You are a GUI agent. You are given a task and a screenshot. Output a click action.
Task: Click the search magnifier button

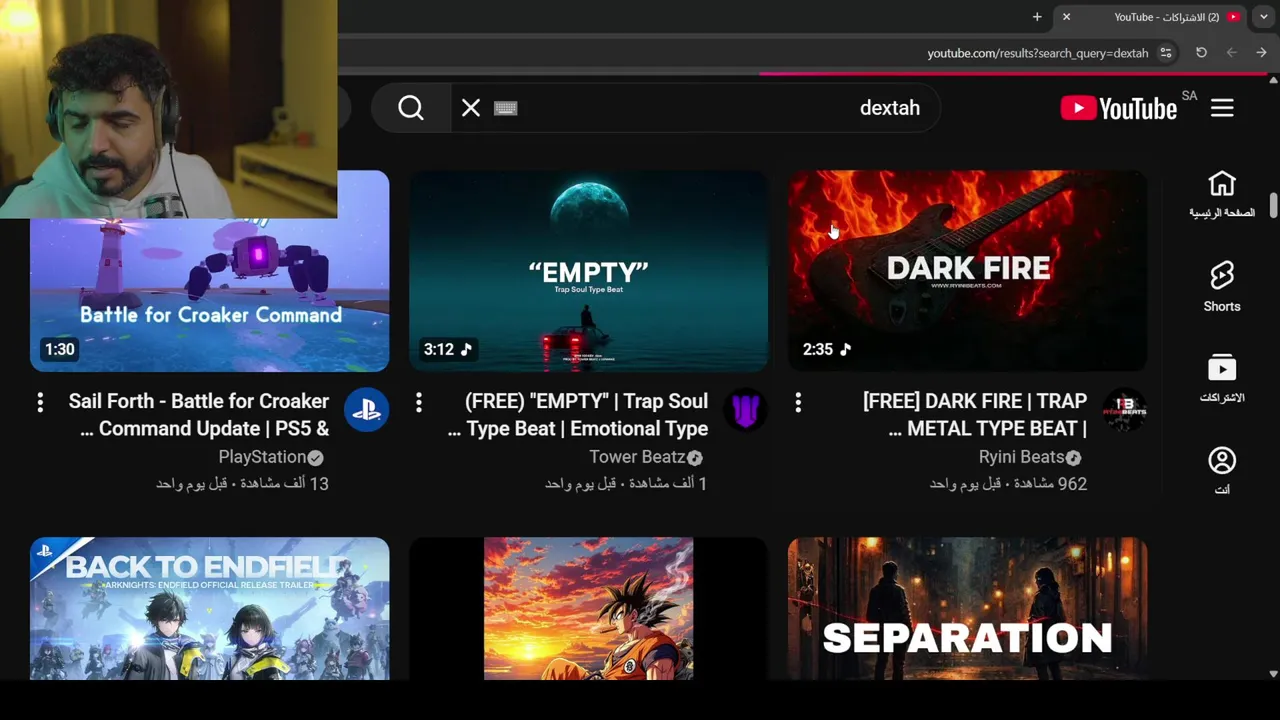click(411, 108)
